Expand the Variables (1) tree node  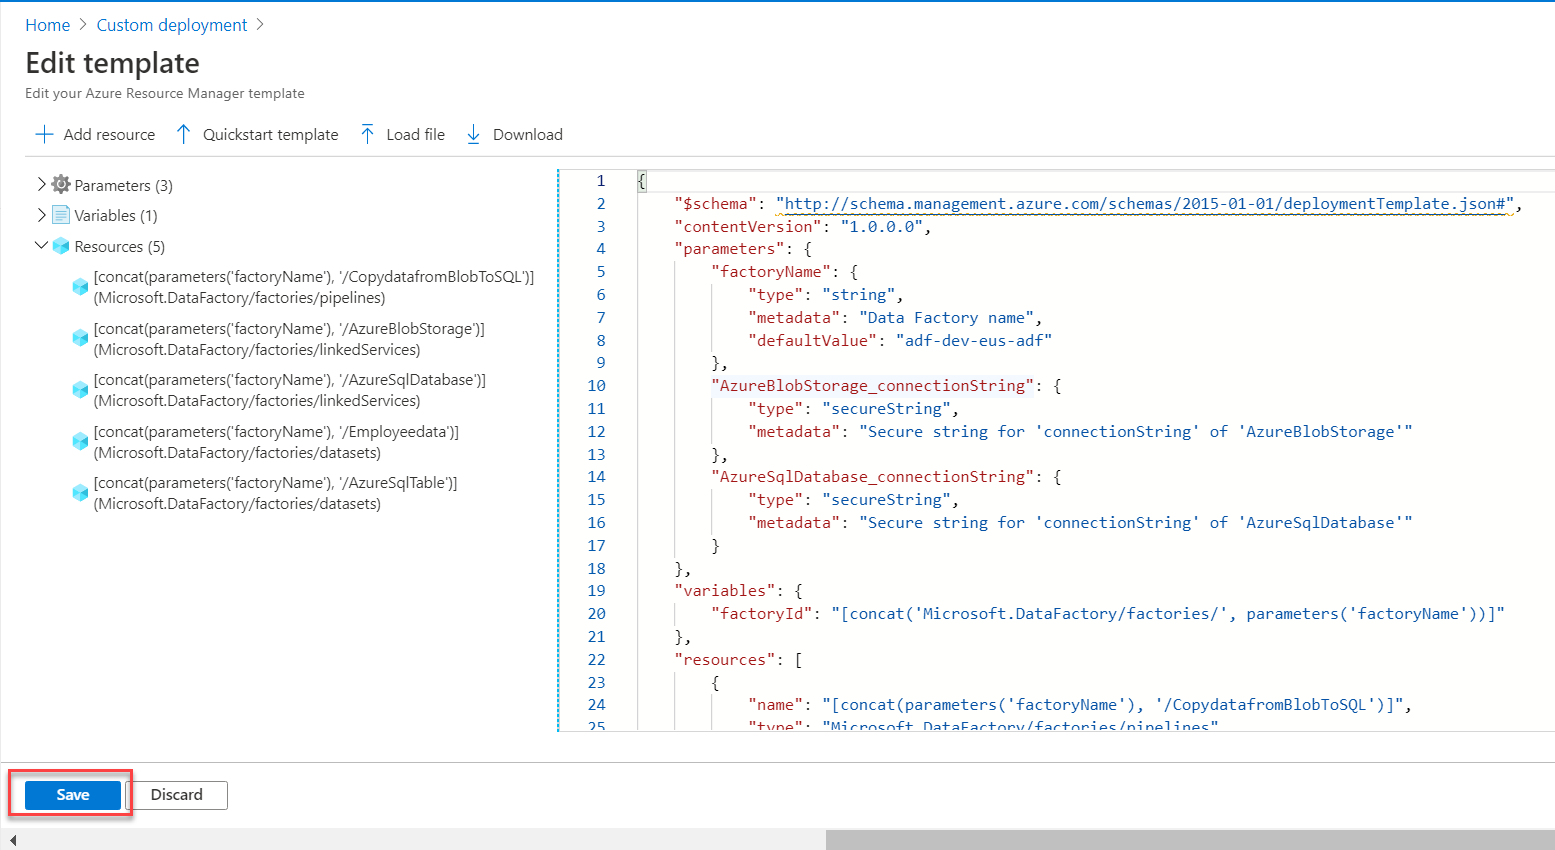(40, 215)
